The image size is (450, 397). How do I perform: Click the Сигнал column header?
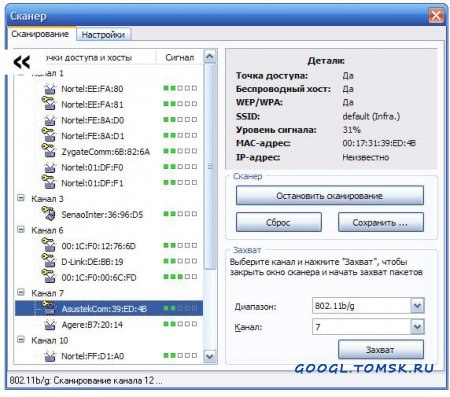coord(180,58)
